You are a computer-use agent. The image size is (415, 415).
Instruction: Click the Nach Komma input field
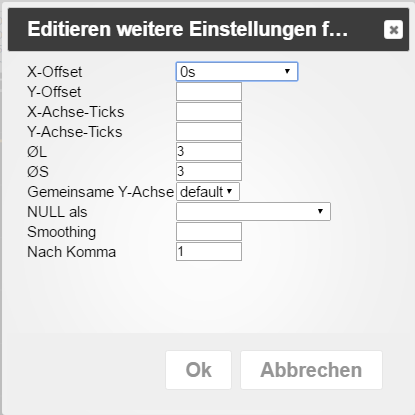[x=209, y=251]
